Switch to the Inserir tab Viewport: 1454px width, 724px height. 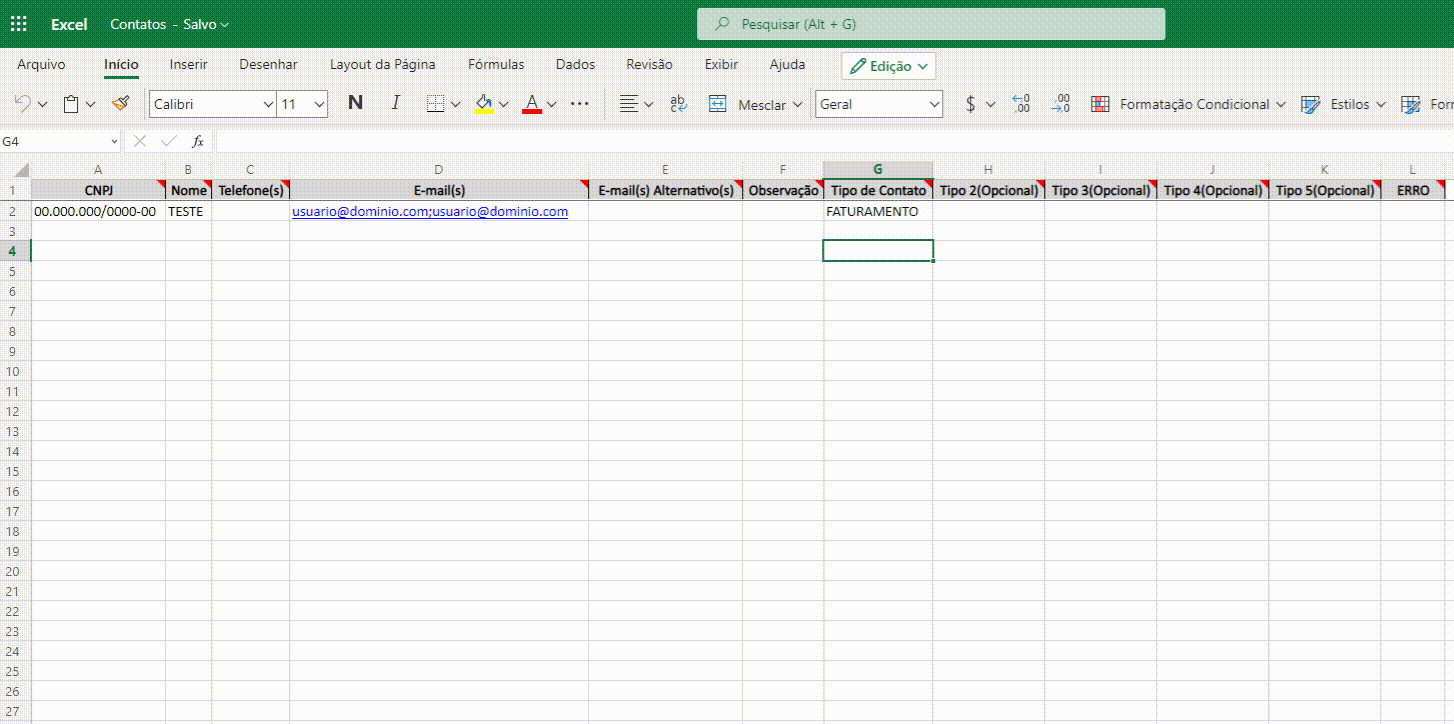click(x=188, y=64)
